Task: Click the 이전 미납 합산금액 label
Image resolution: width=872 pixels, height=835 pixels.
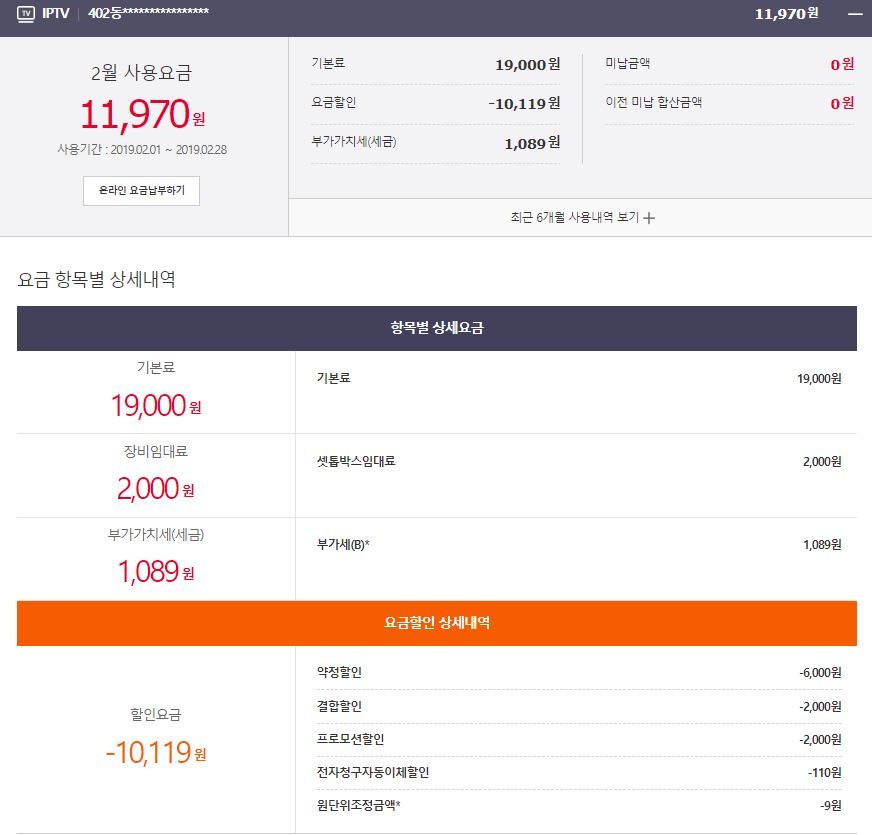Action: point(654,102)
